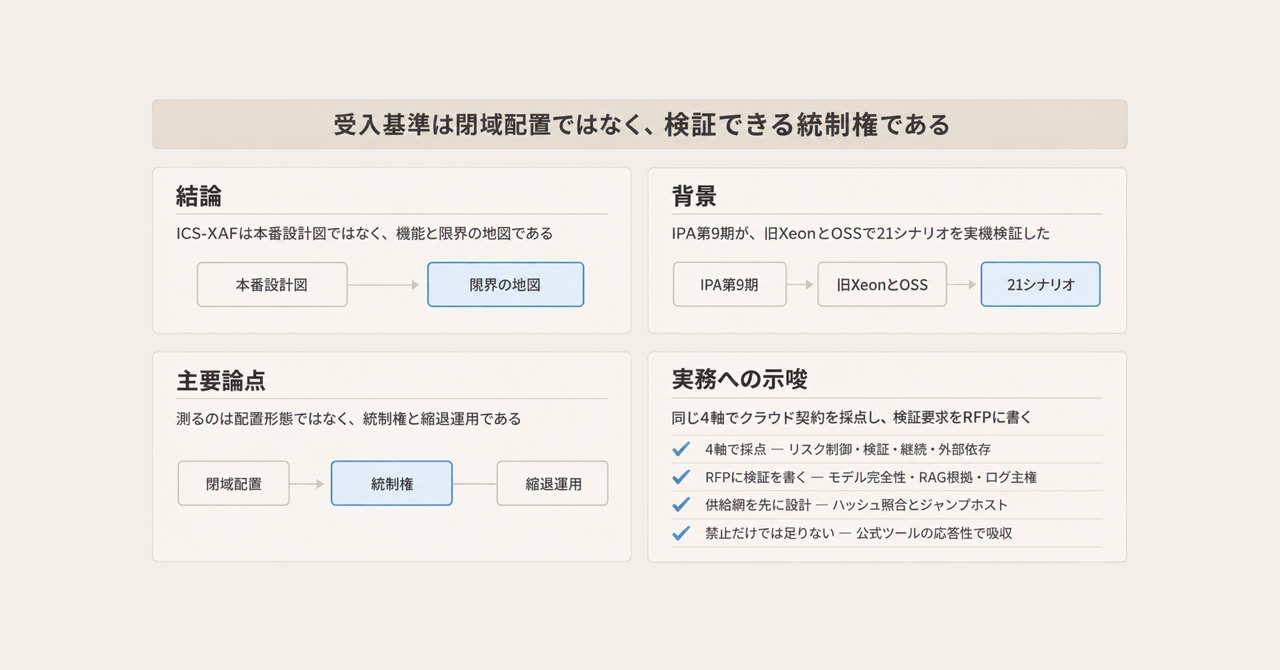1280x670 pixels.
Task: Click checkmark beside RFPに検証を書く
Action: [x=682, y=477]
